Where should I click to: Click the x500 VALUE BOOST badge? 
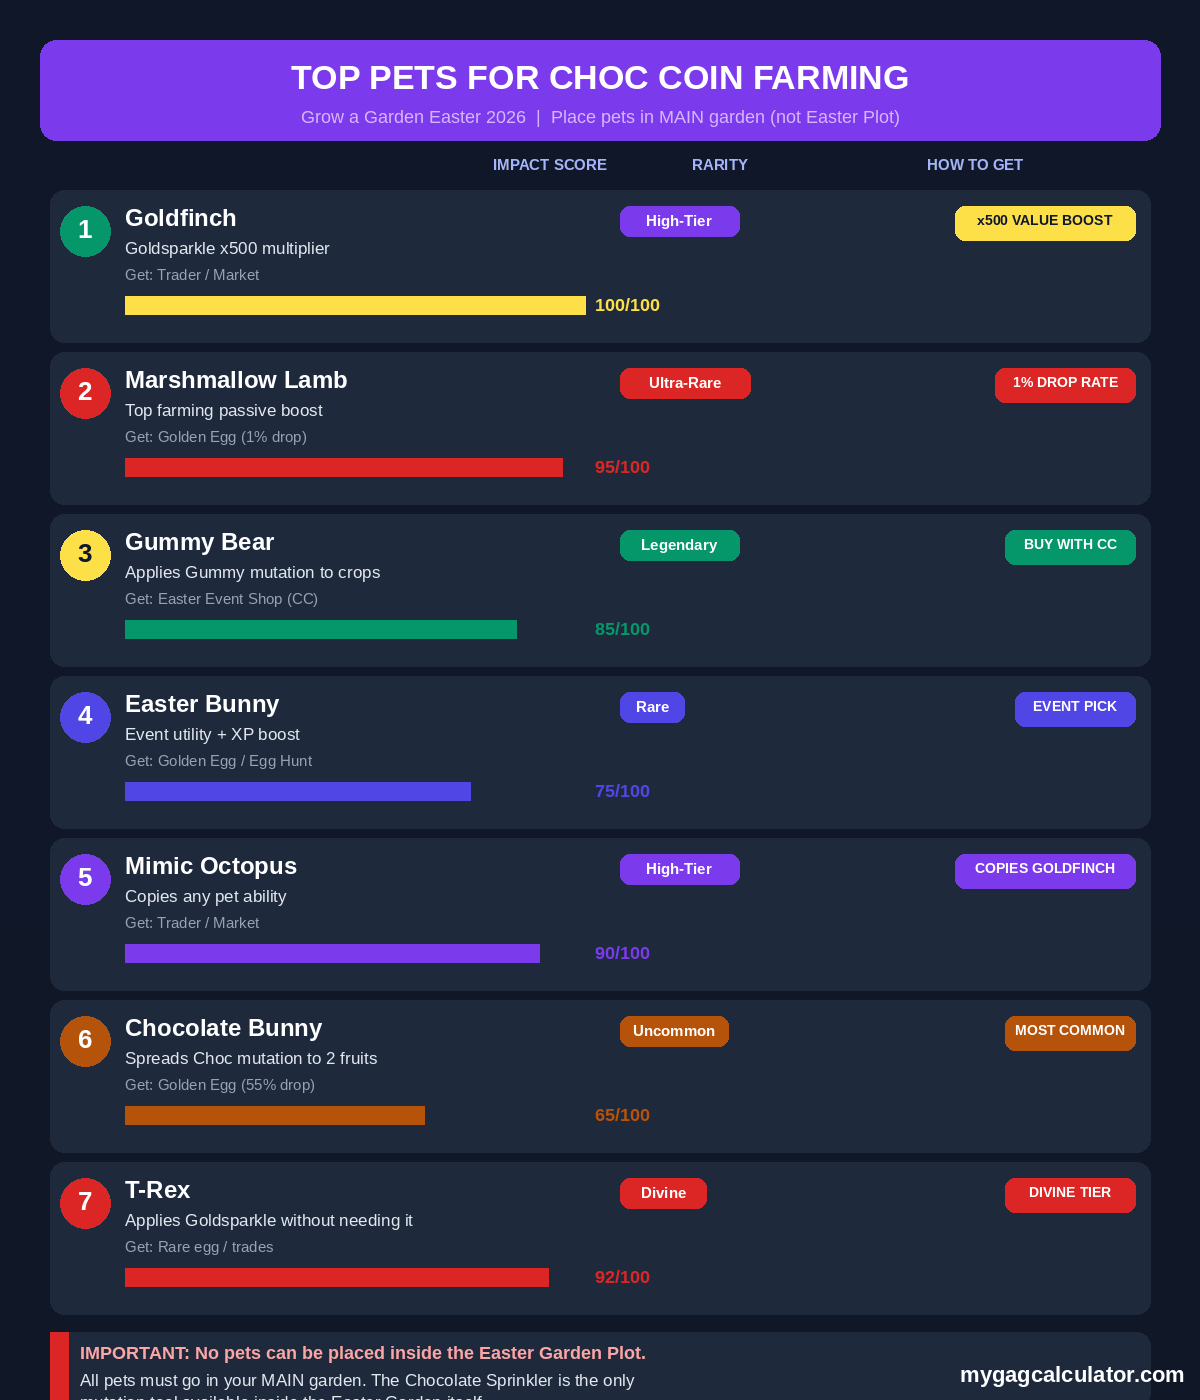tap(1045, 223)
